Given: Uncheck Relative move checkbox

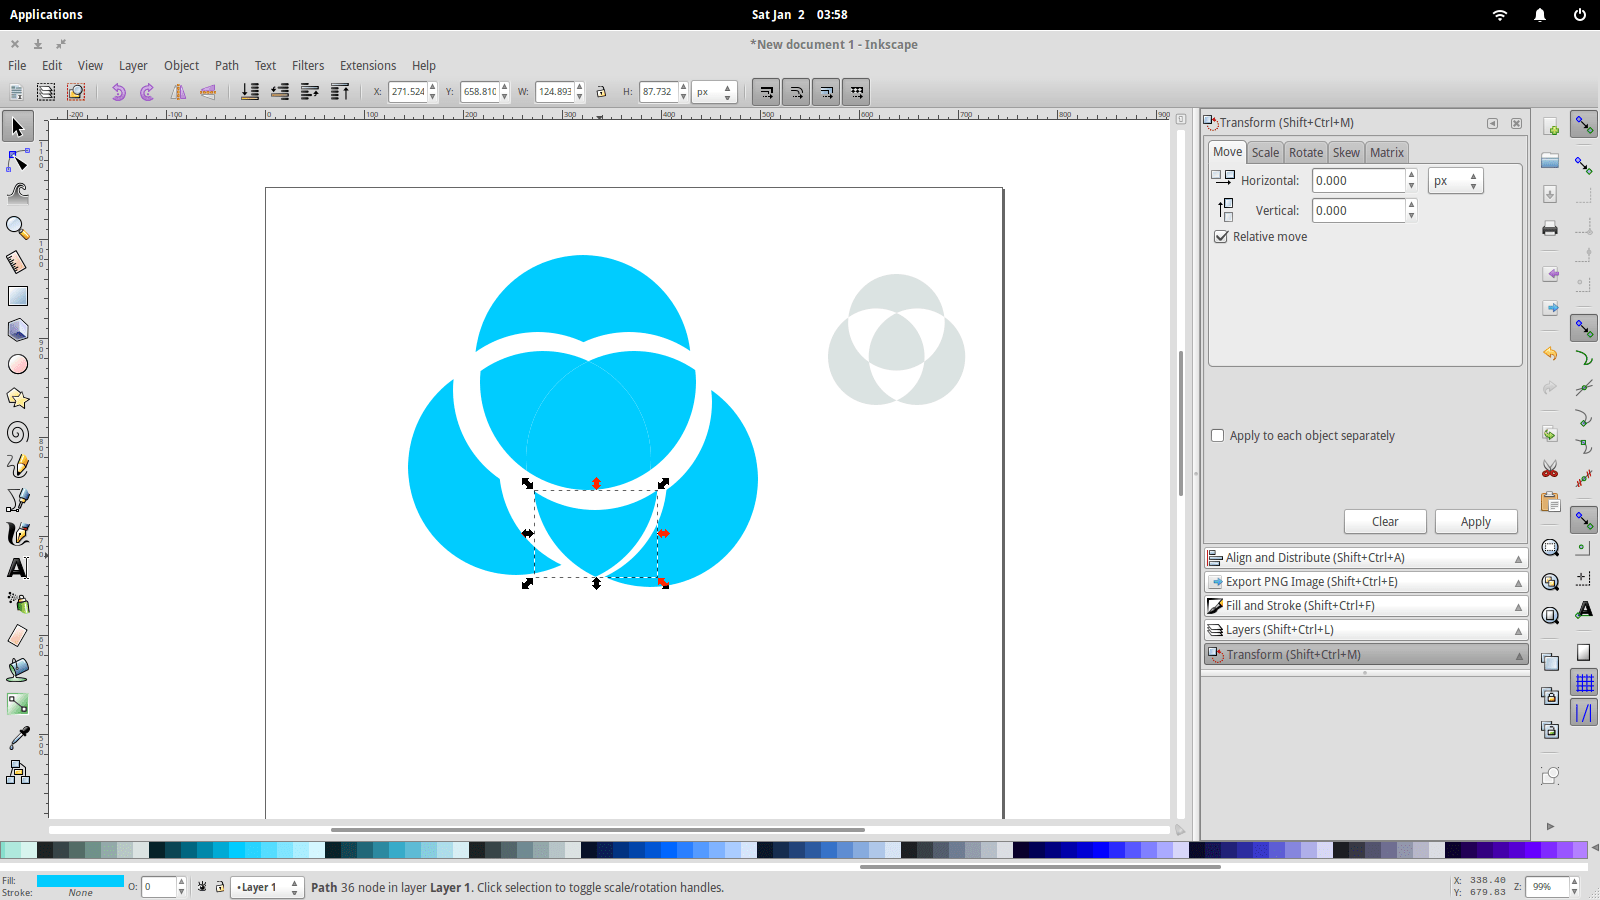Looking at the screenshot, I should tap(1221, 237).
